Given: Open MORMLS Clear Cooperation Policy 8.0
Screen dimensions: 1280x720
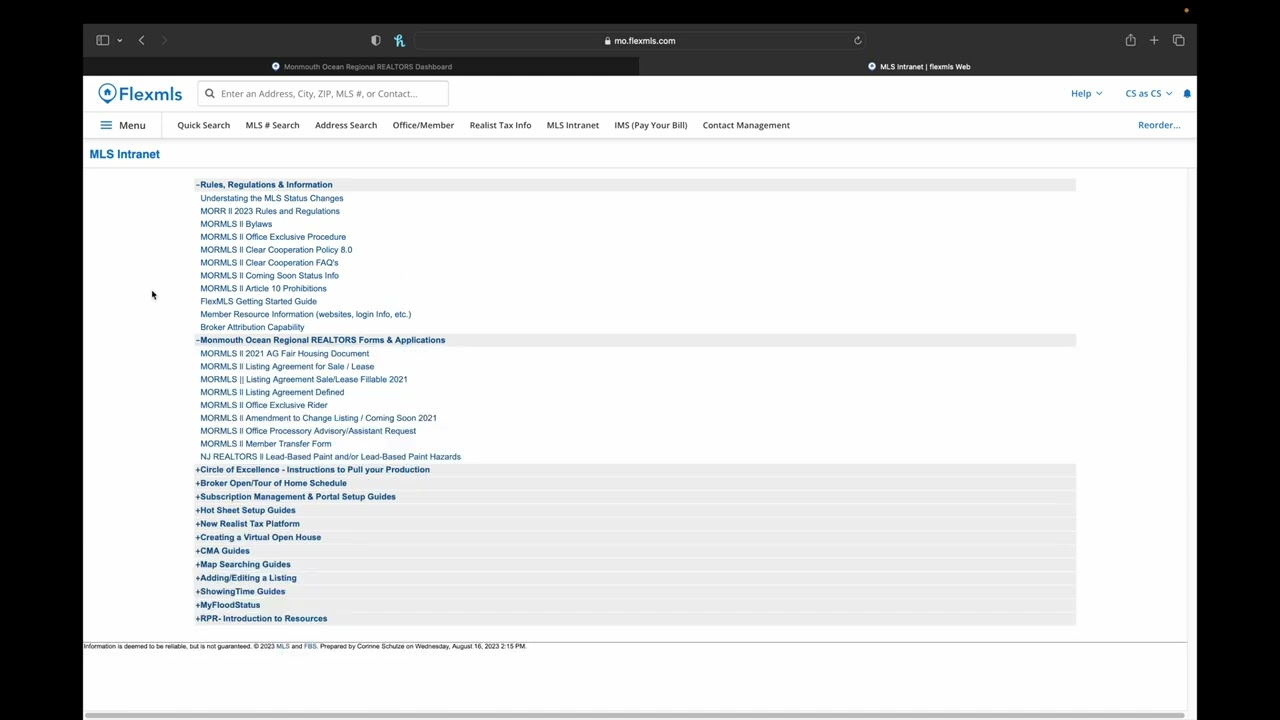Looking at the screenshot, I should pos(276,250).
